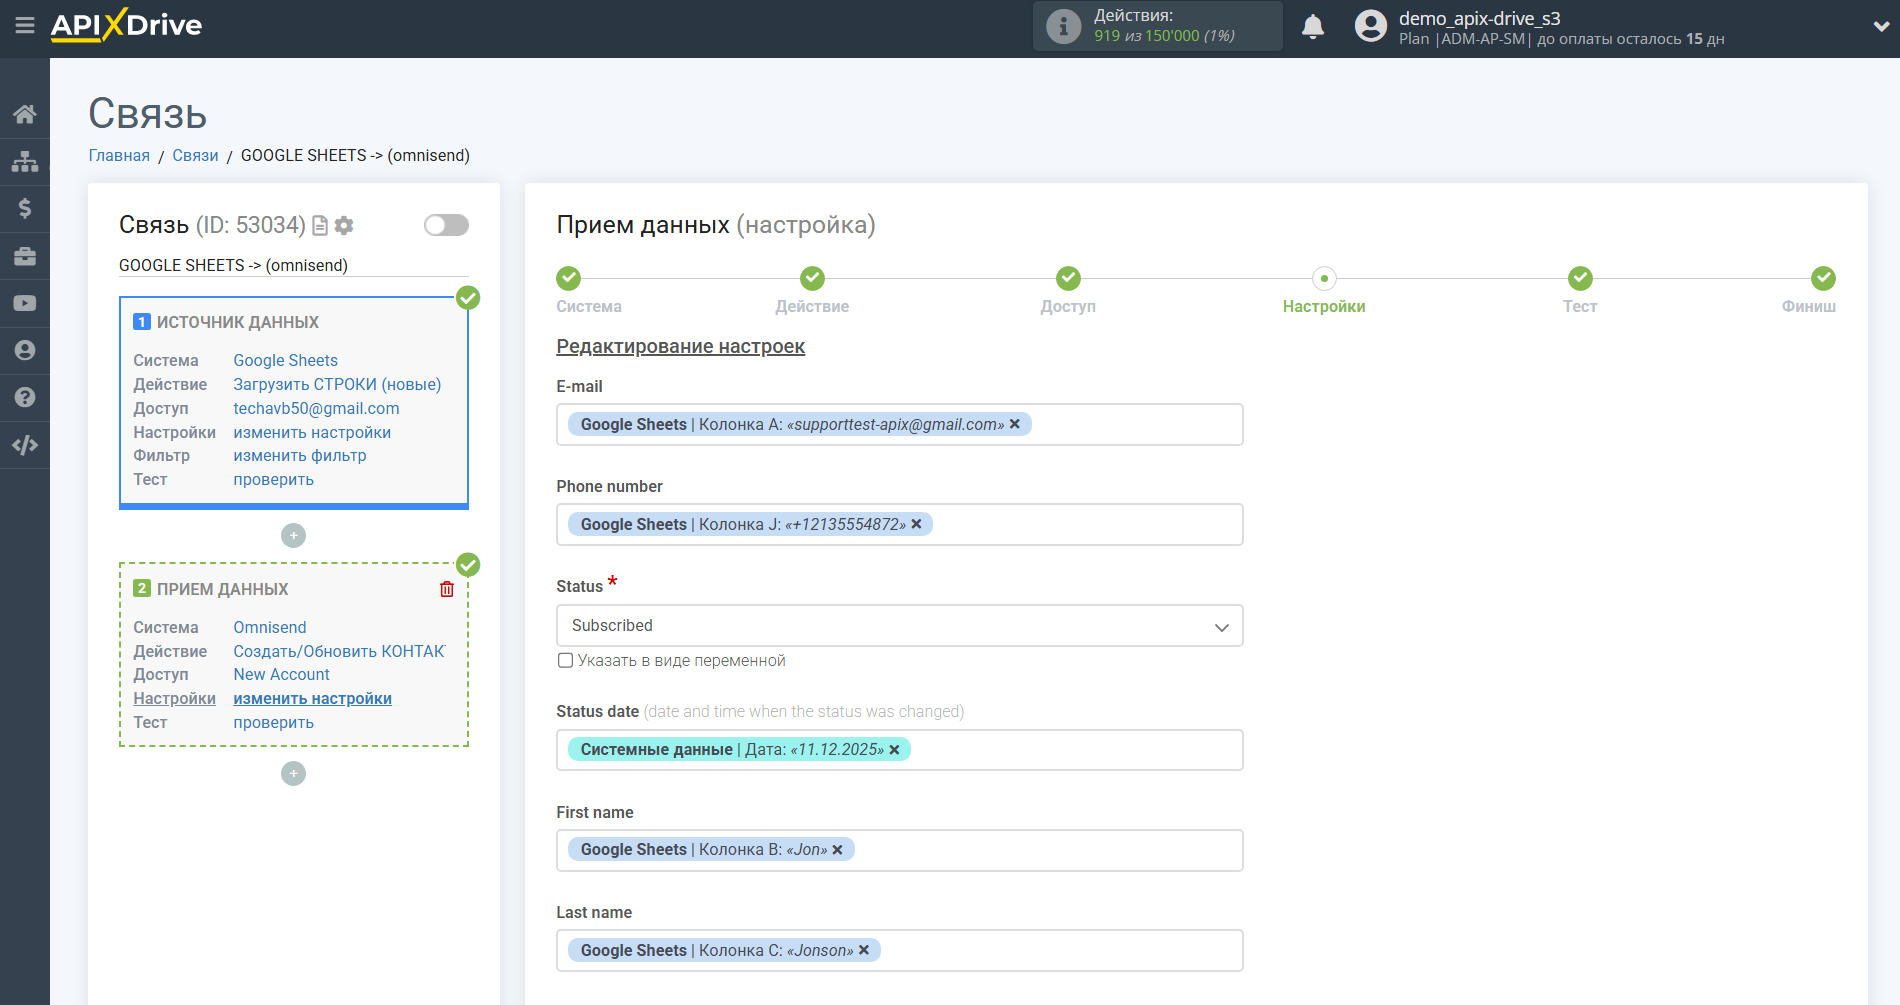Check 'Указать в виде переменной' checkbox
The image size is (1900, 1005).
tap(566, 660)
